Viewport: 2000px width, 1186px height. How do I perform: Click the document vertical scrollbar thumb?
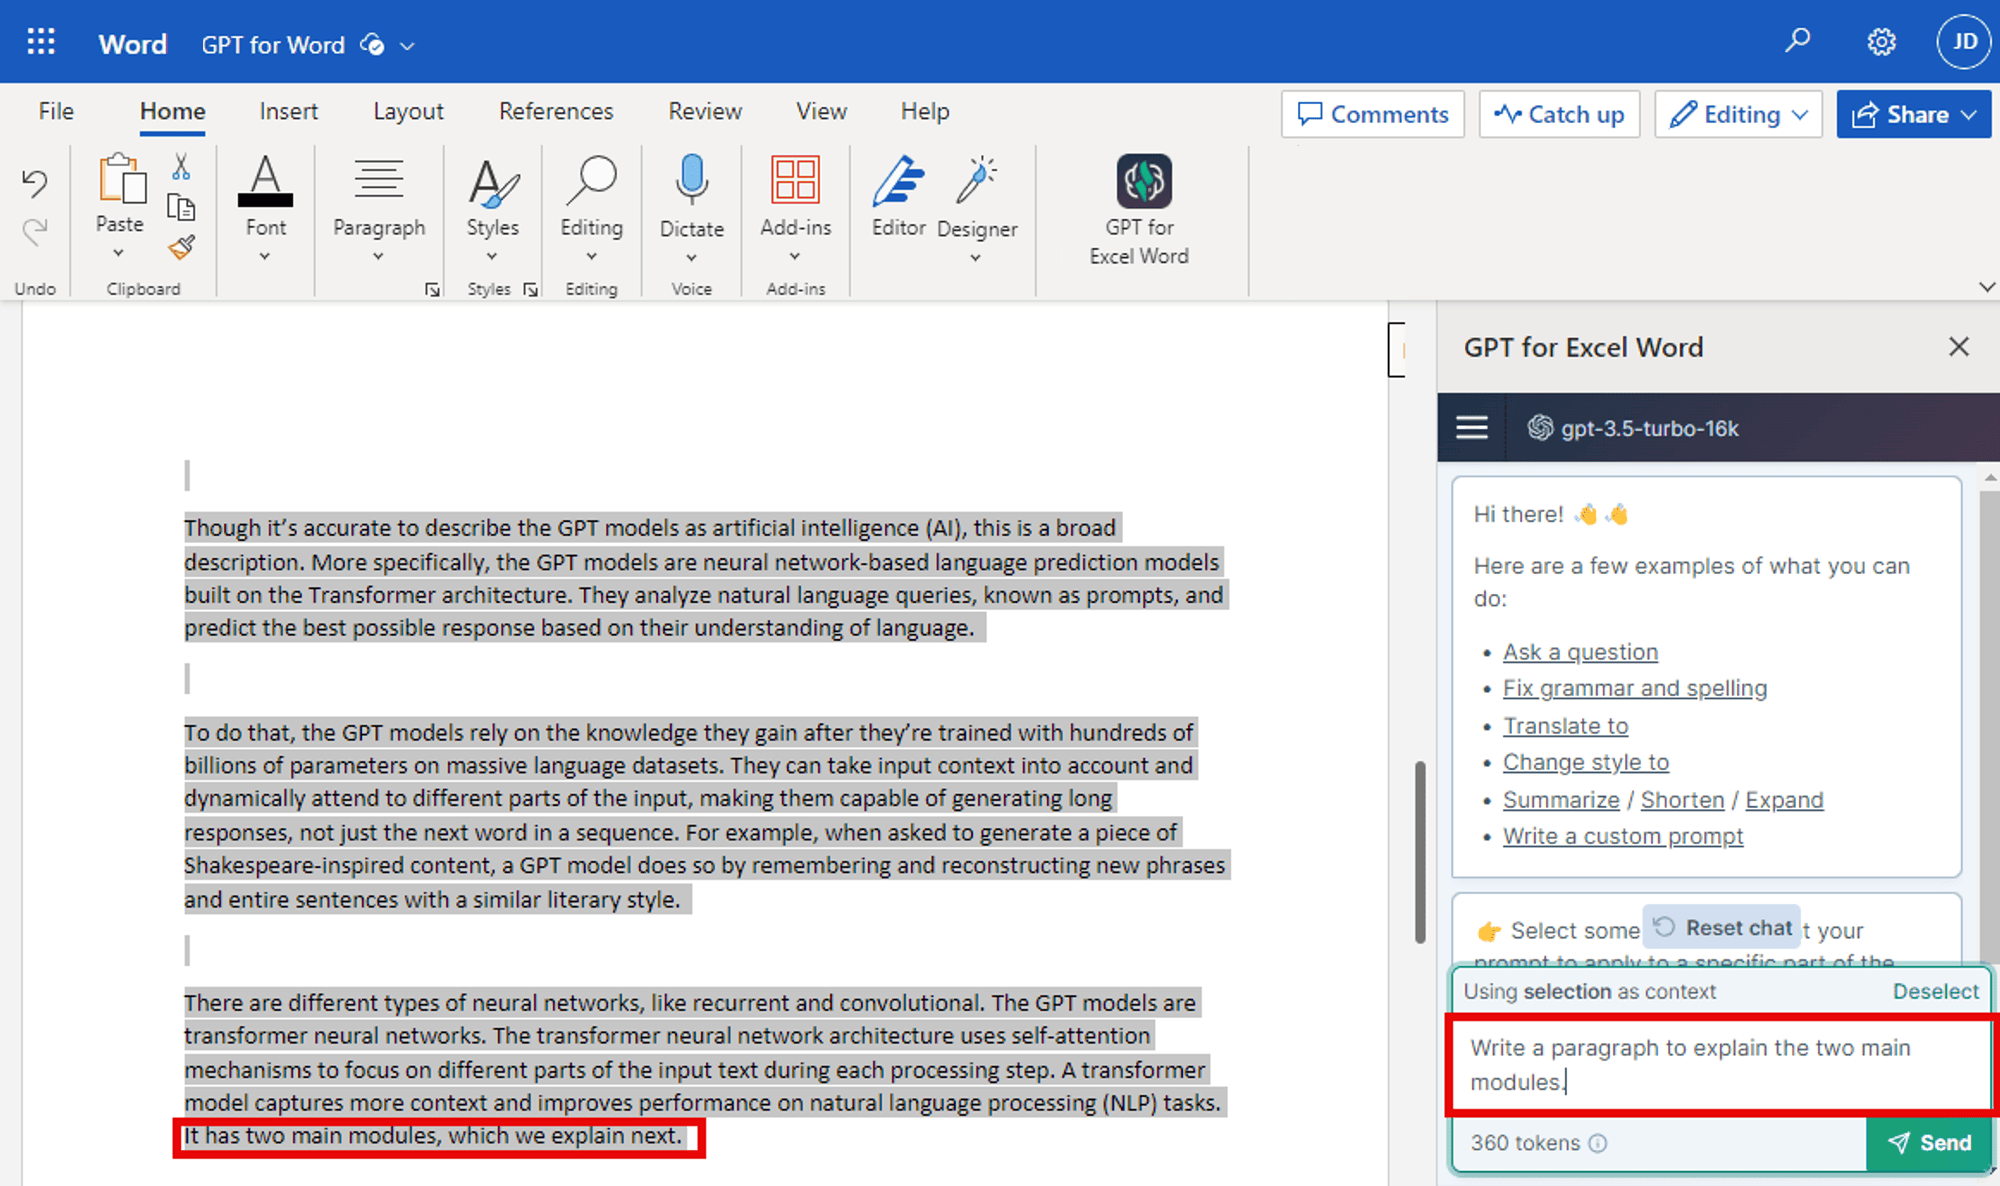(1419, 852)
